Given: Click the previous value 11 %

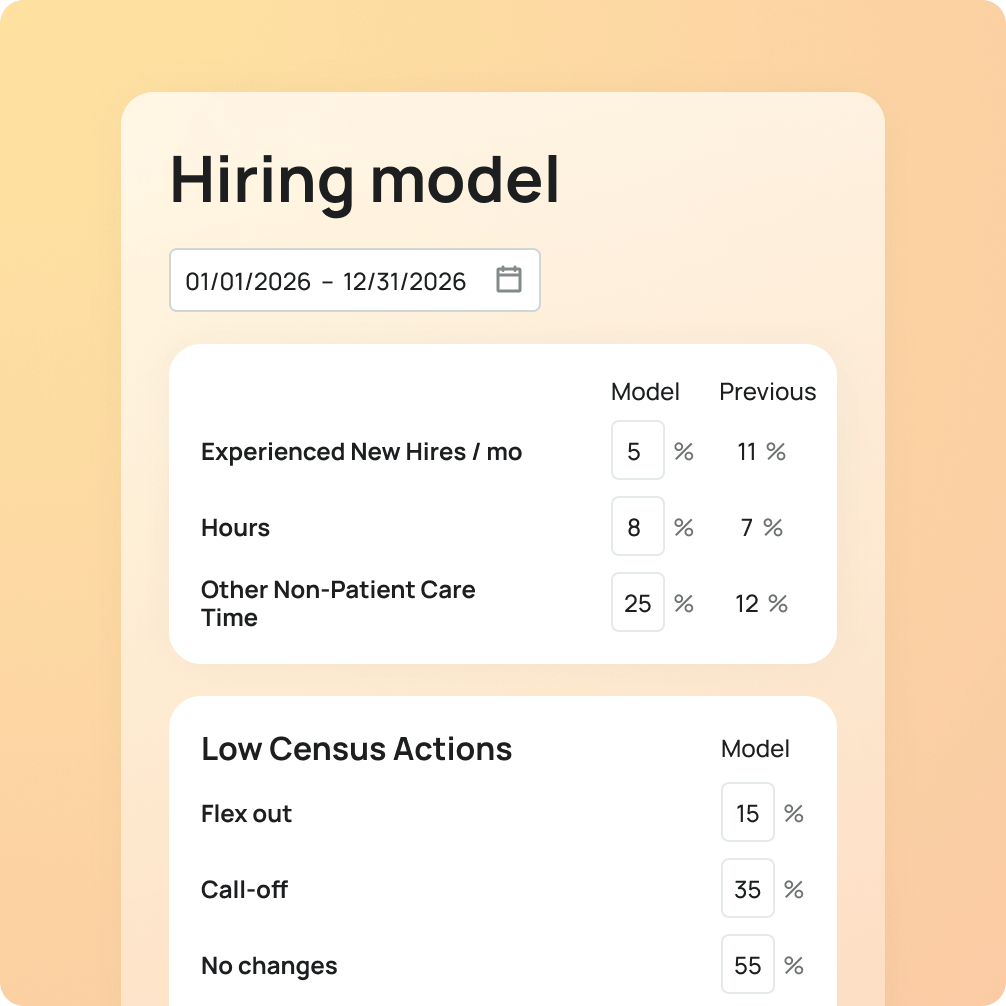Looking at the screenshot, I should click(762, 451).
